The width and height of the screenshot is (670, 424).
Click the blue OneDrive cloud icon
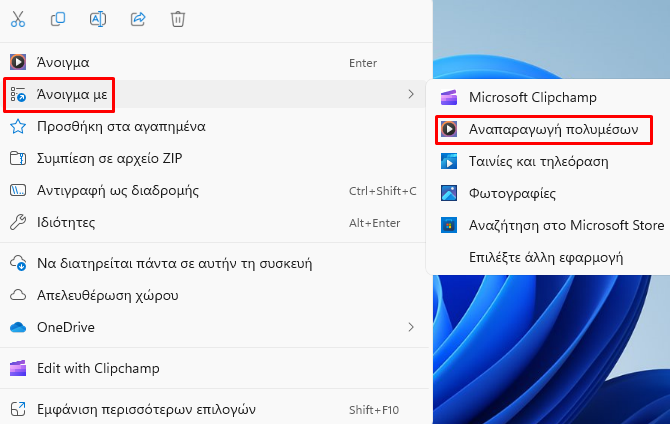click(x=18, y=327)
